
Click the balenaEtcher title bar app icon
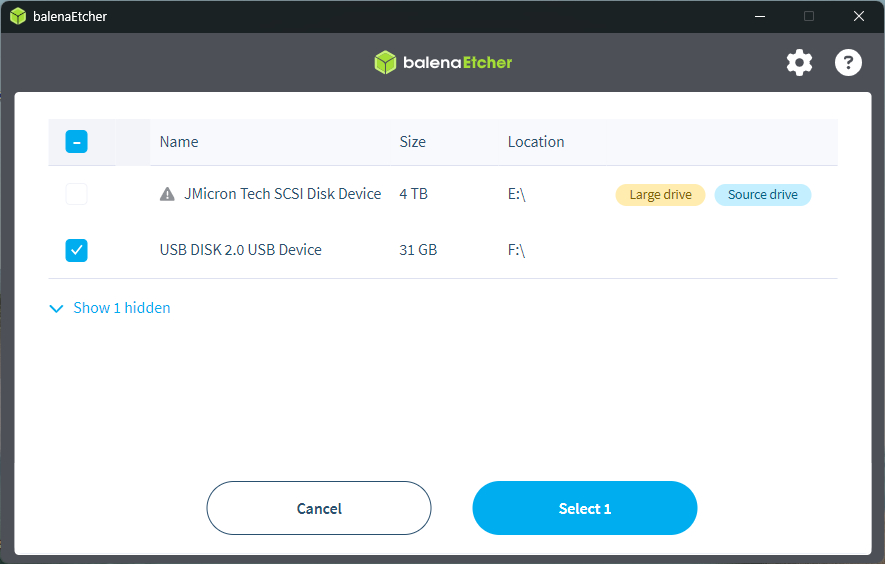[x=17, y=16]
